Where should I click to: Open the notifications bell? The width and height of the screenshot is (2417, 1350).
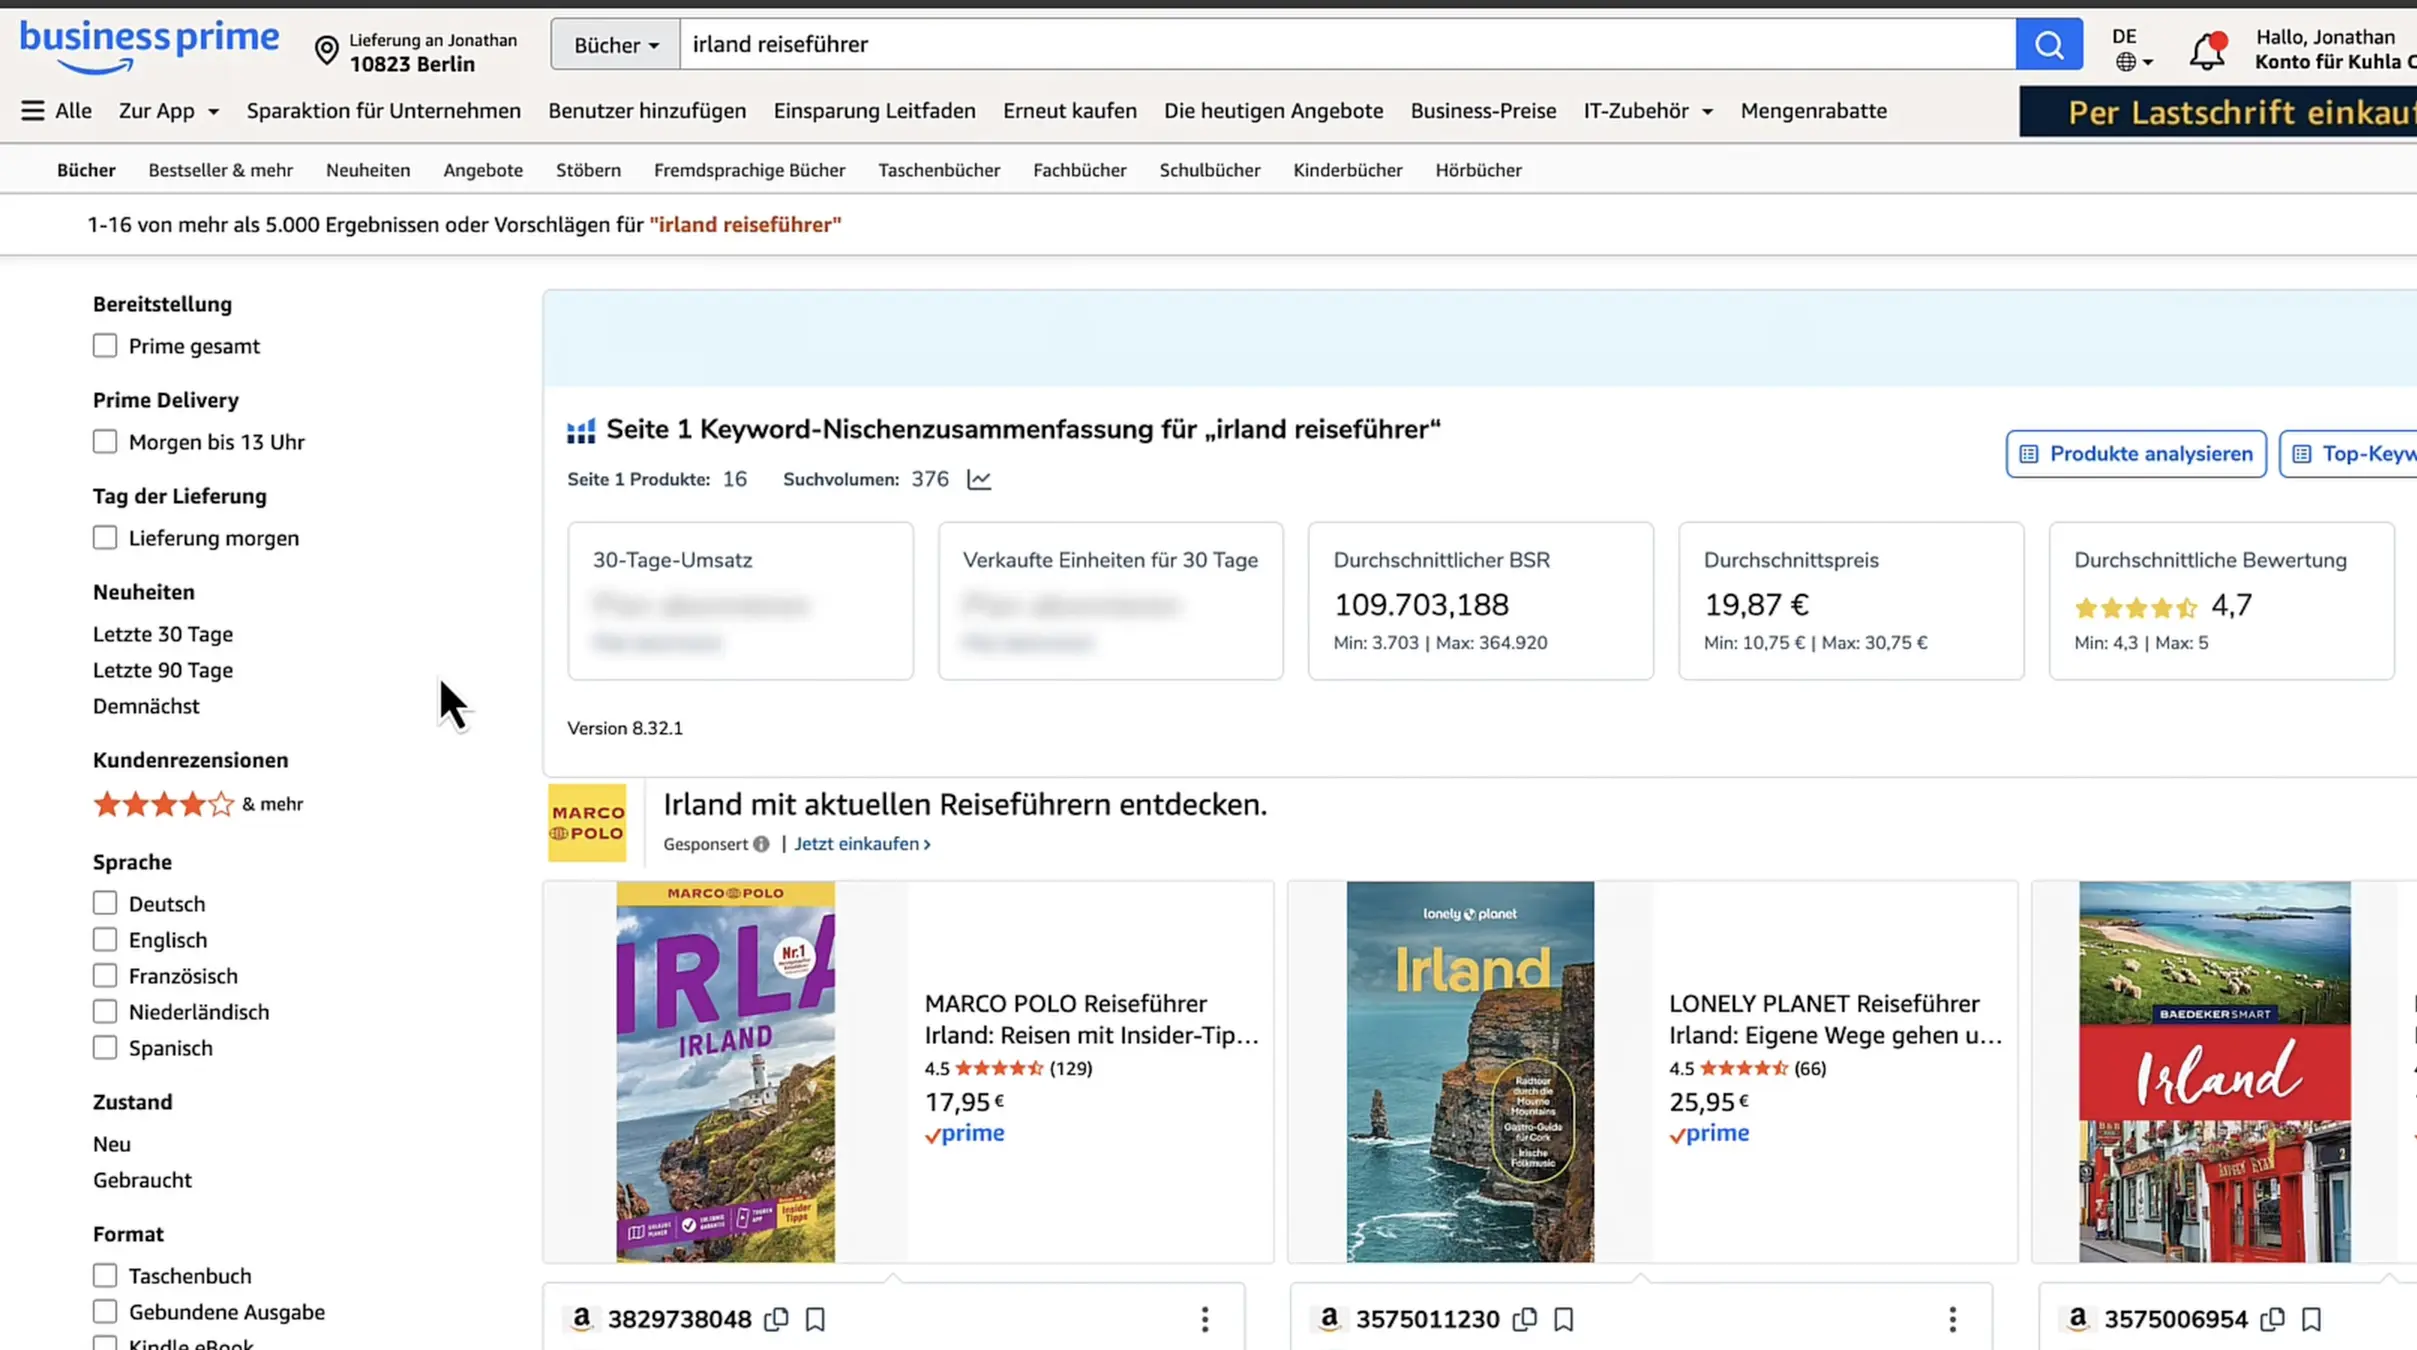pos(2207,50)
